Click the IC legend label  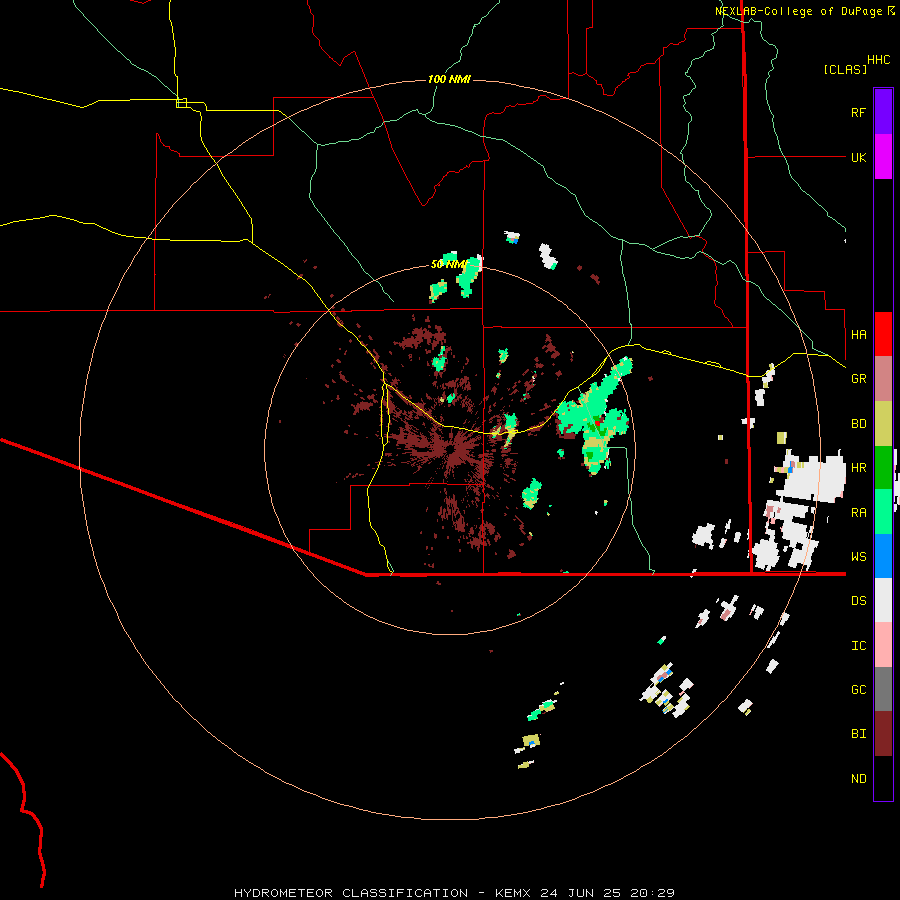858,645
